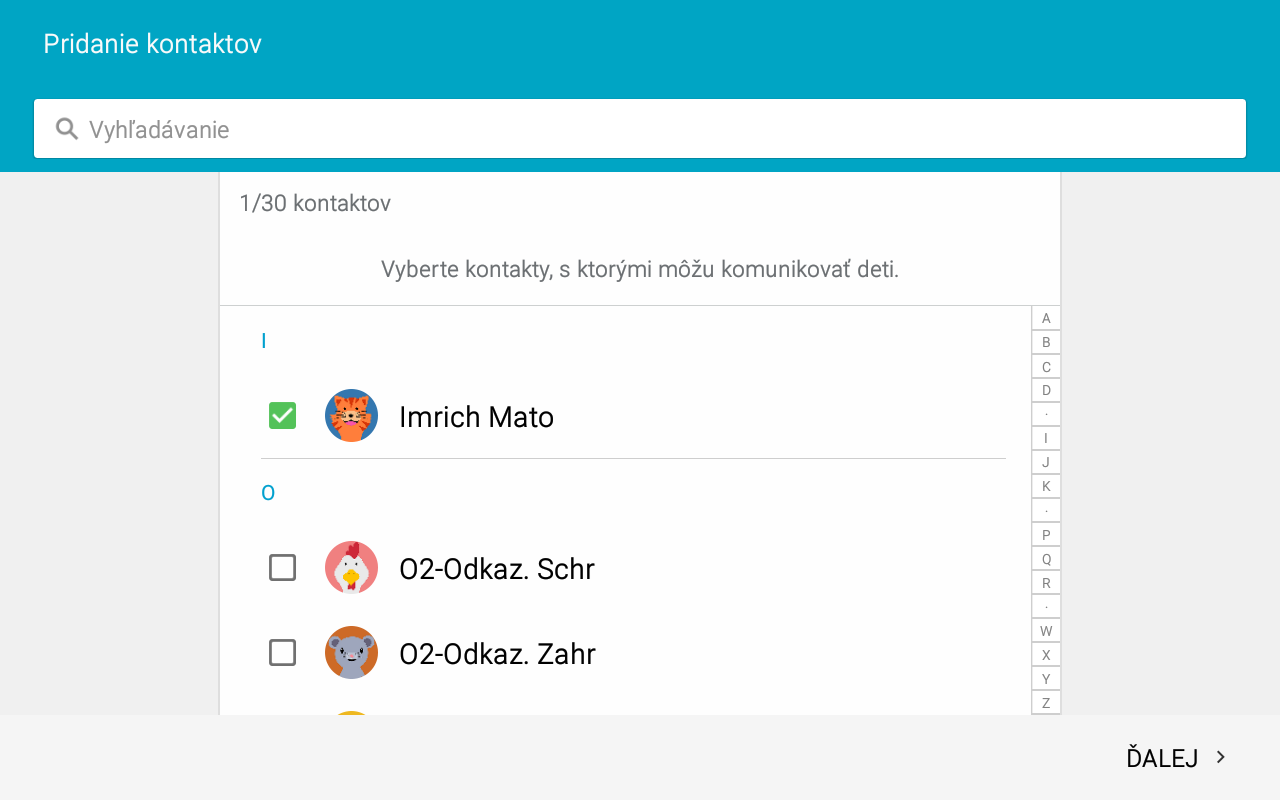
Task: Jump to letter Z in index
Action: click(x=1046, y=703)
